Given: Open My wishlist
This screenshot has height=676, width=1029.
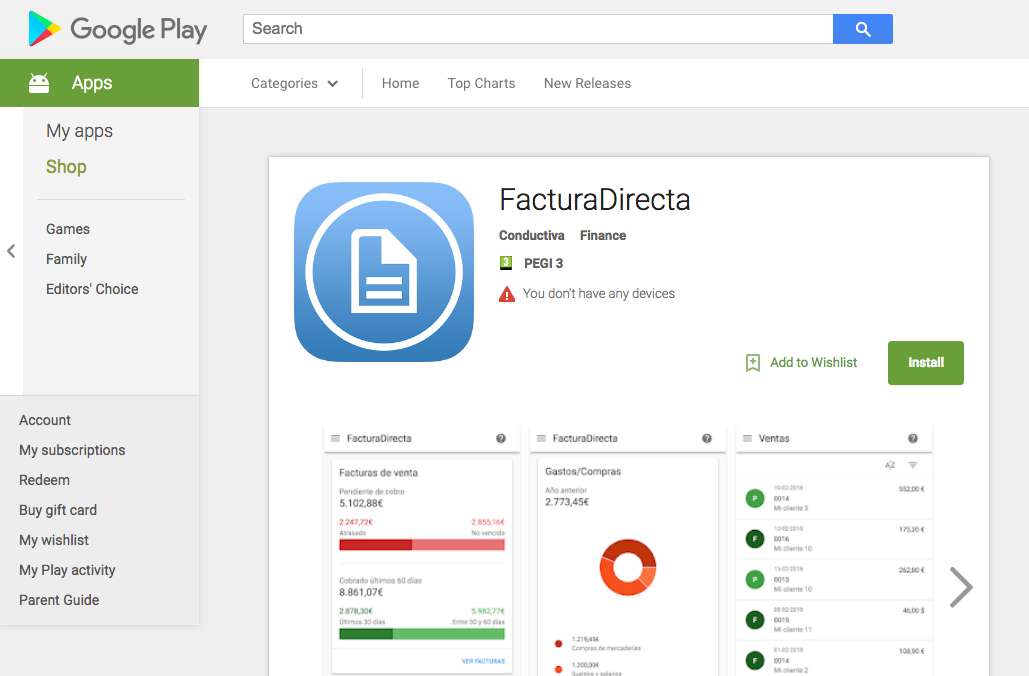Looking at the screenshot, I should point(54,540).
